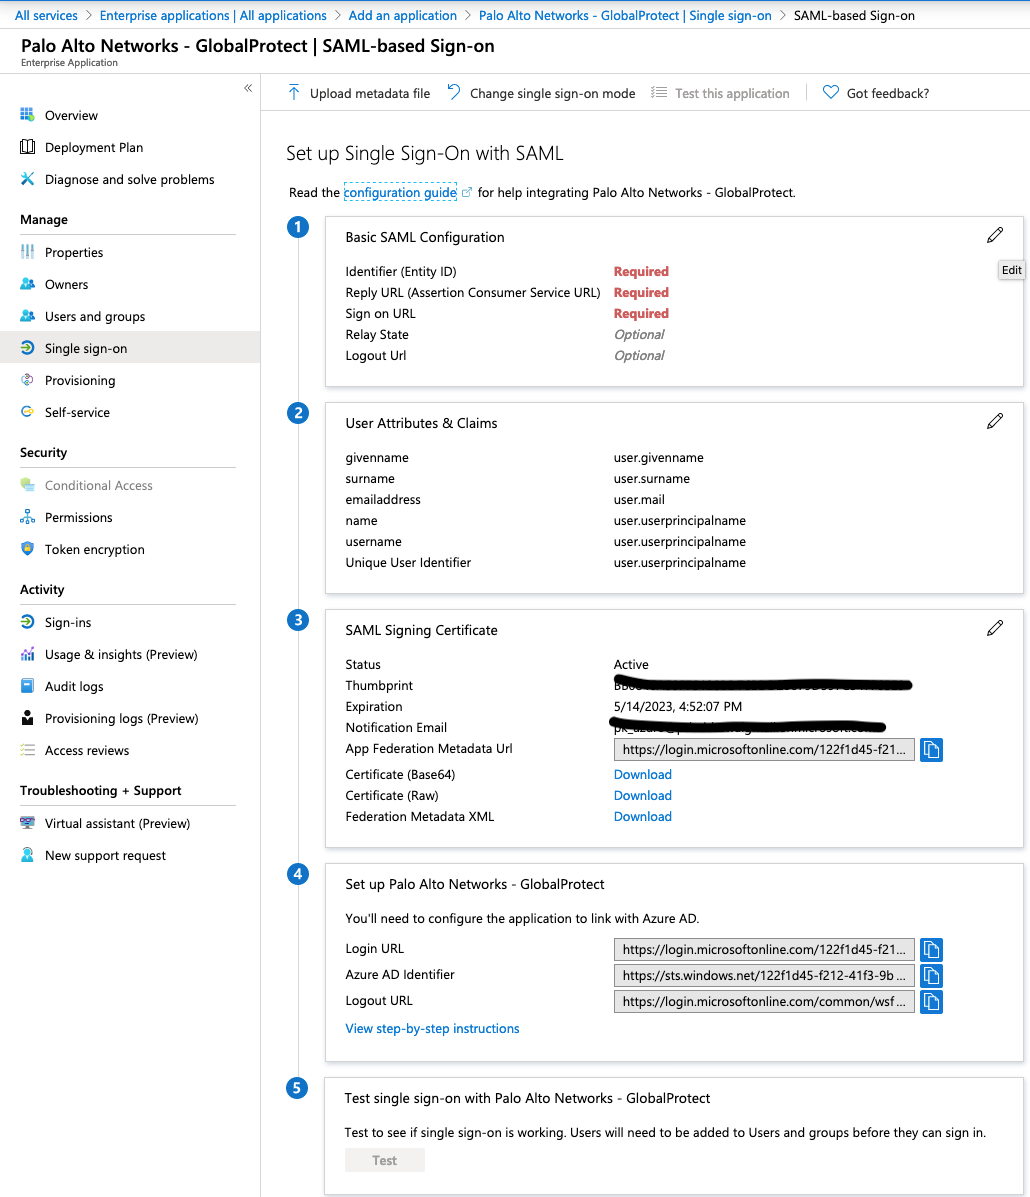Open Provisioning in the Manage menu
Viewport: 1030px width, 1197px height.
click(x=80, y=380)
